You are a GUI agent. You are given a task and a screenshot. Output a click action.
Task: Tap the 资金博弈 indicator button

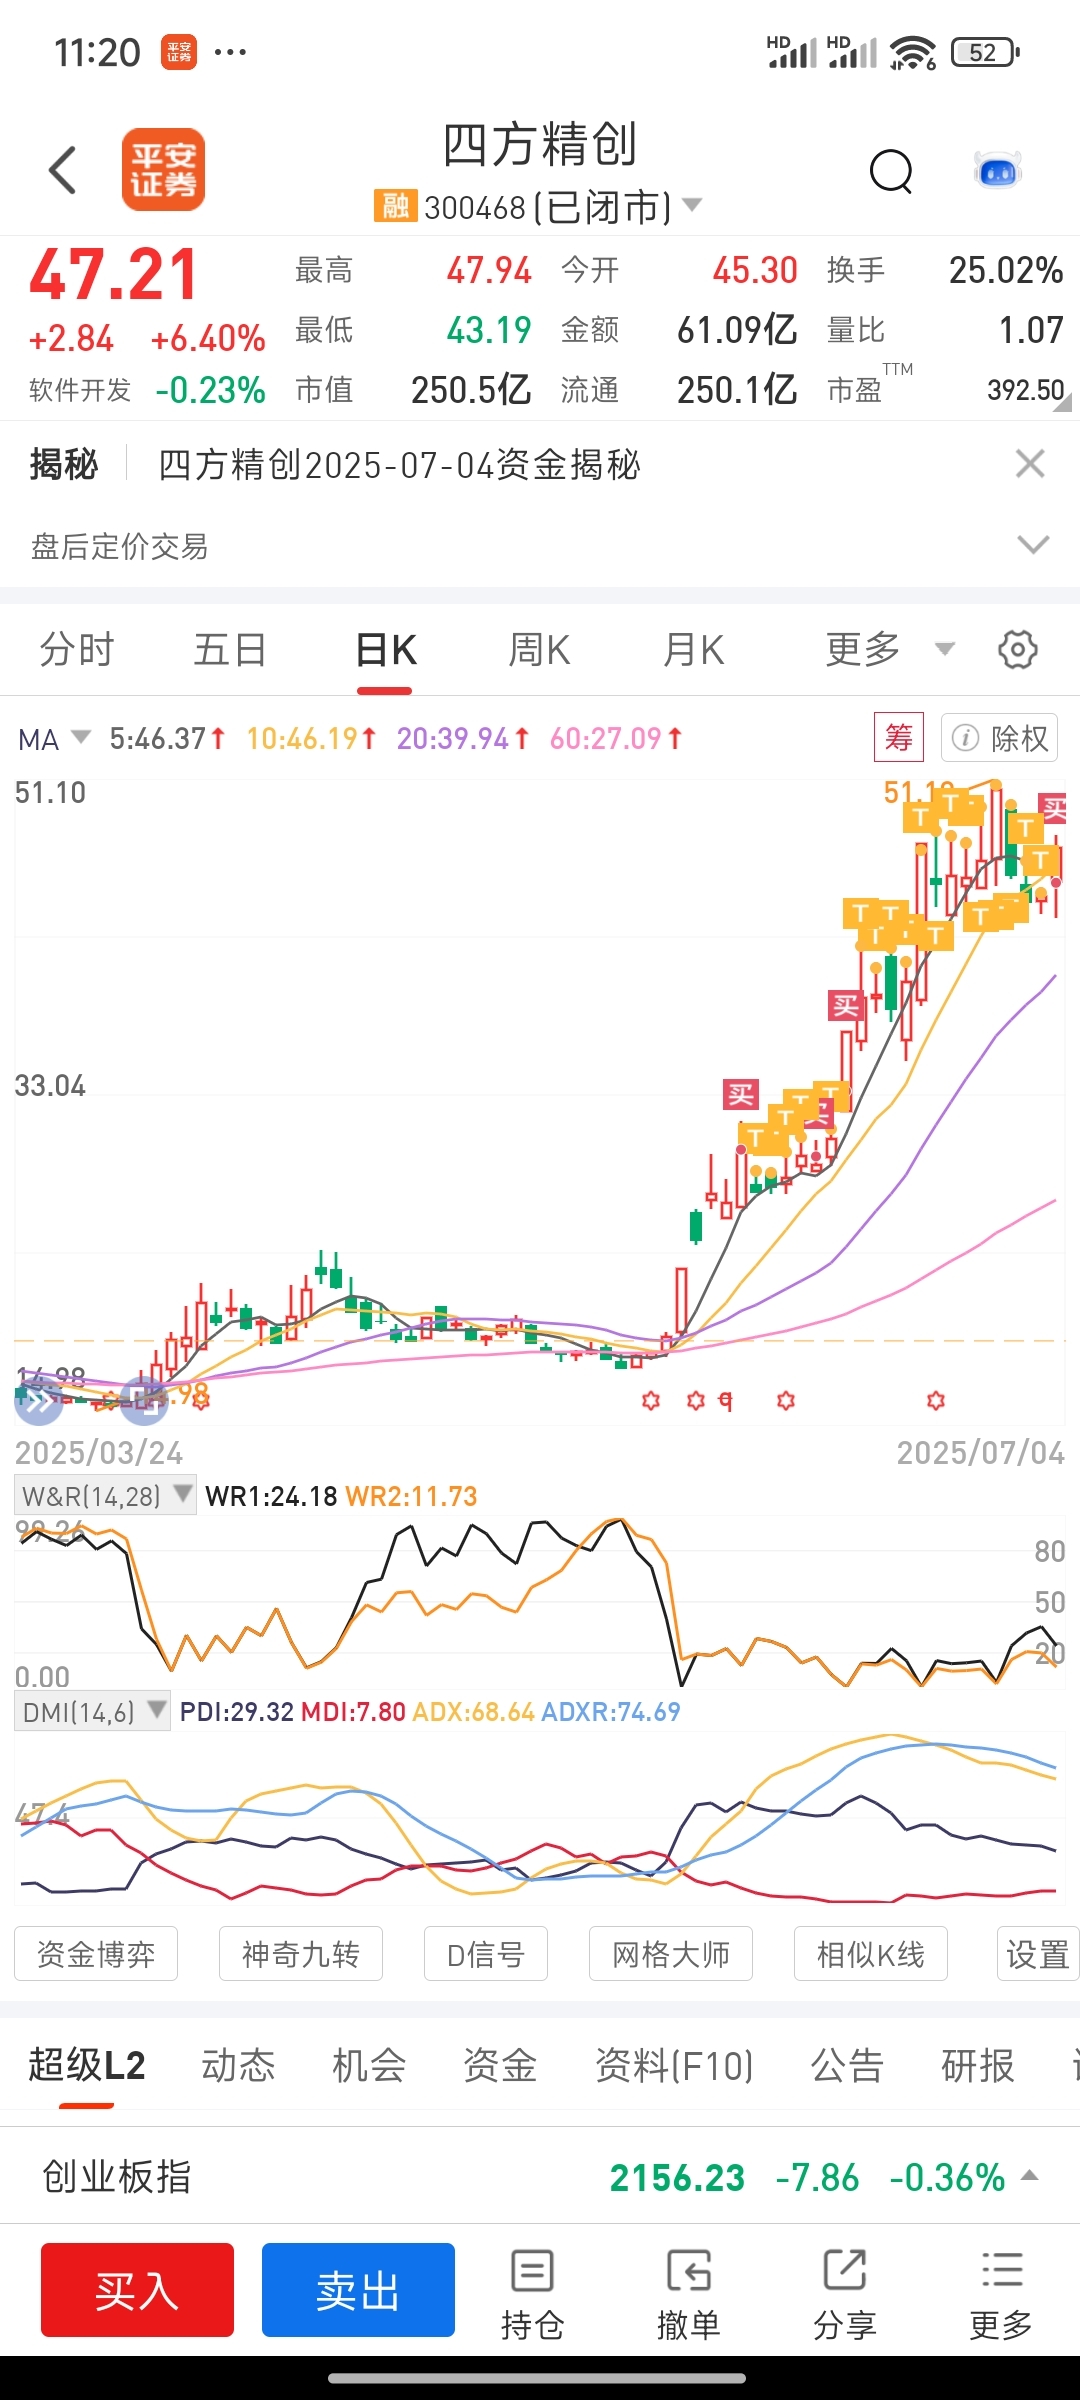[96, 1953]
